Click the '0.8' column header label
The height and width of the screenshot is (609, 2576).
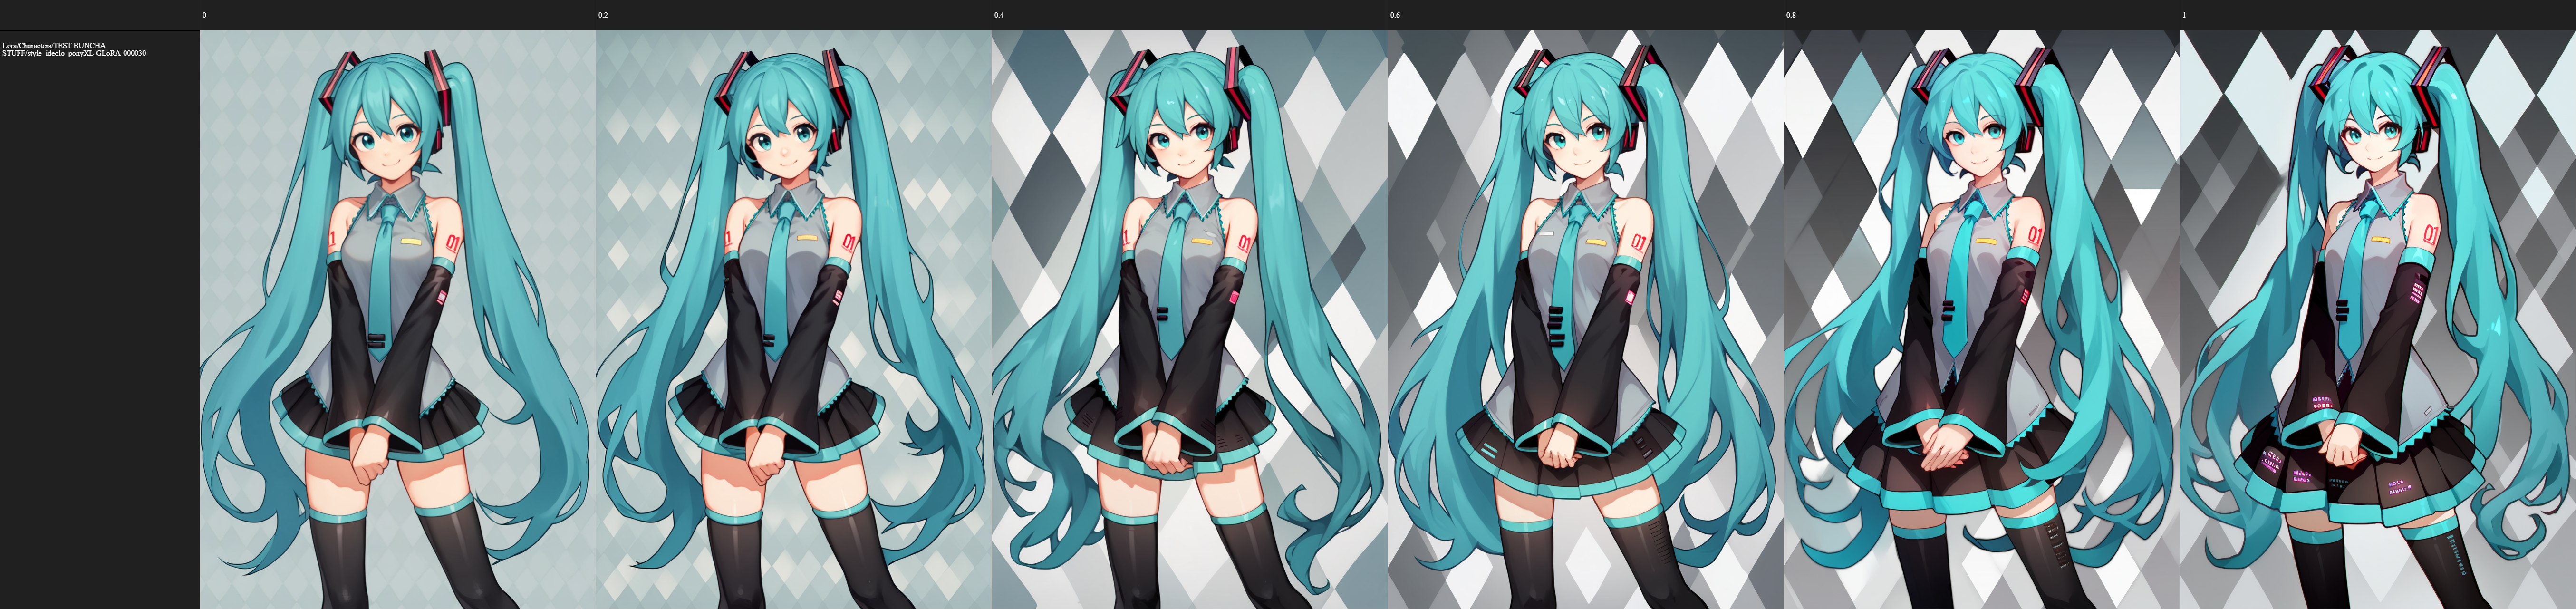(1791, 15)
